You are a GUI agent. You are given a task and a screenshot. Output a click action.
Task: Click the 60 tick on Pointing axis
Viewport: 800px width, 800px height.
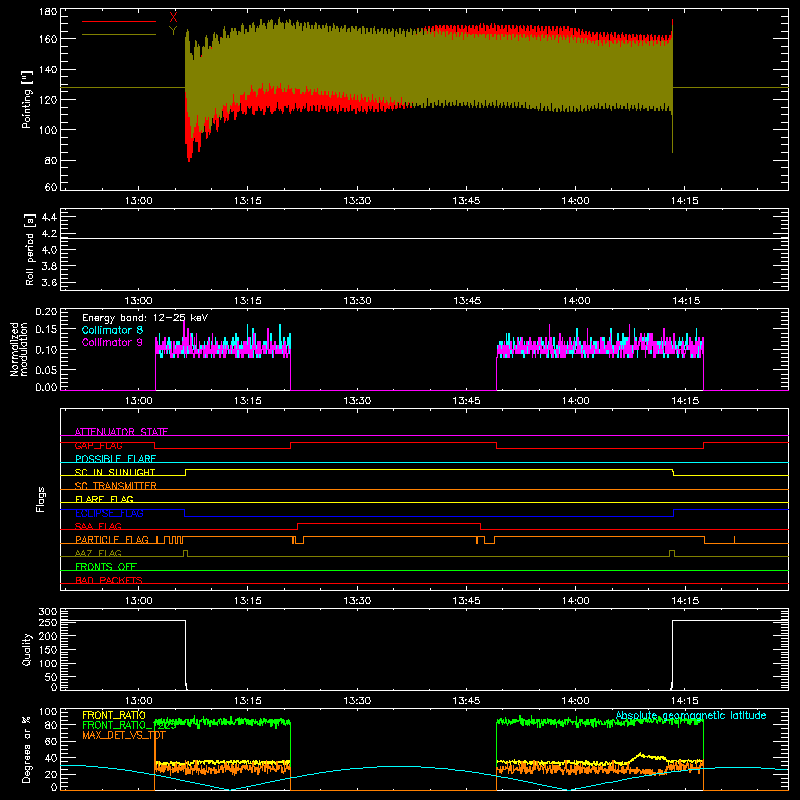[51, 187]
